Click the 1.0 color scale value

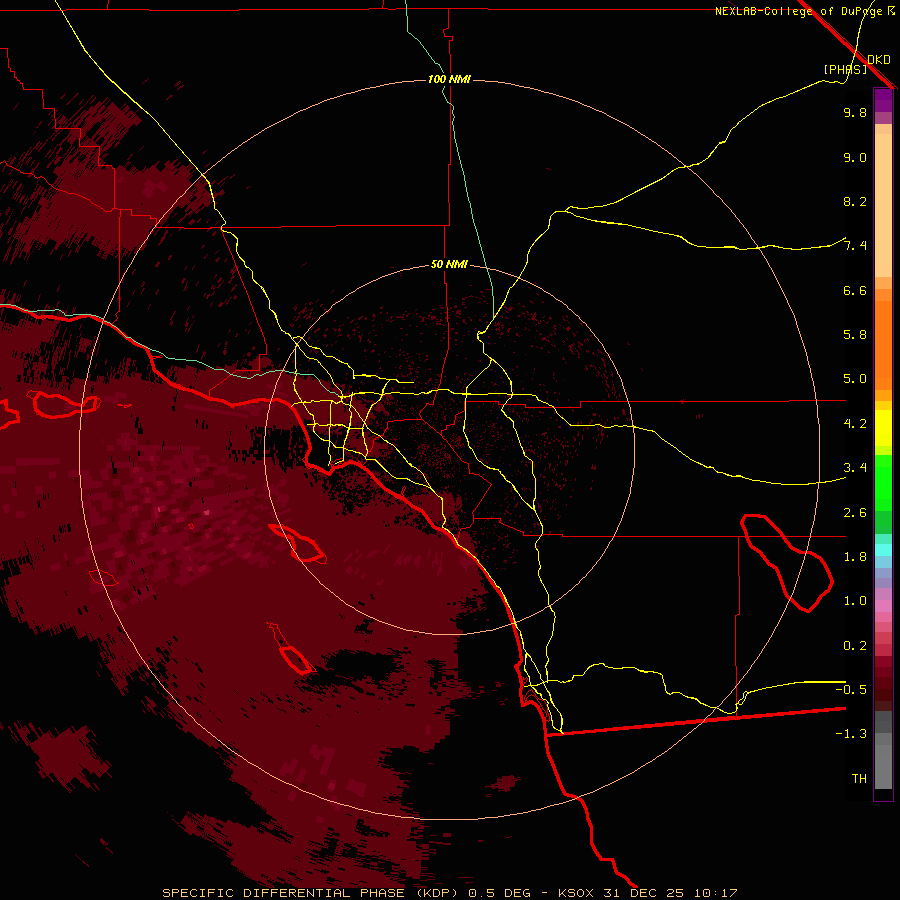pos(855,601)
